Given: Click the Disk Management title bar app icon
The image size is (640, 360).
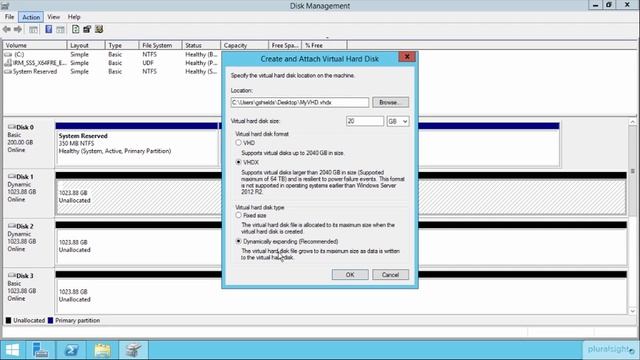Looking at the screenshot, I should (5, 6).
